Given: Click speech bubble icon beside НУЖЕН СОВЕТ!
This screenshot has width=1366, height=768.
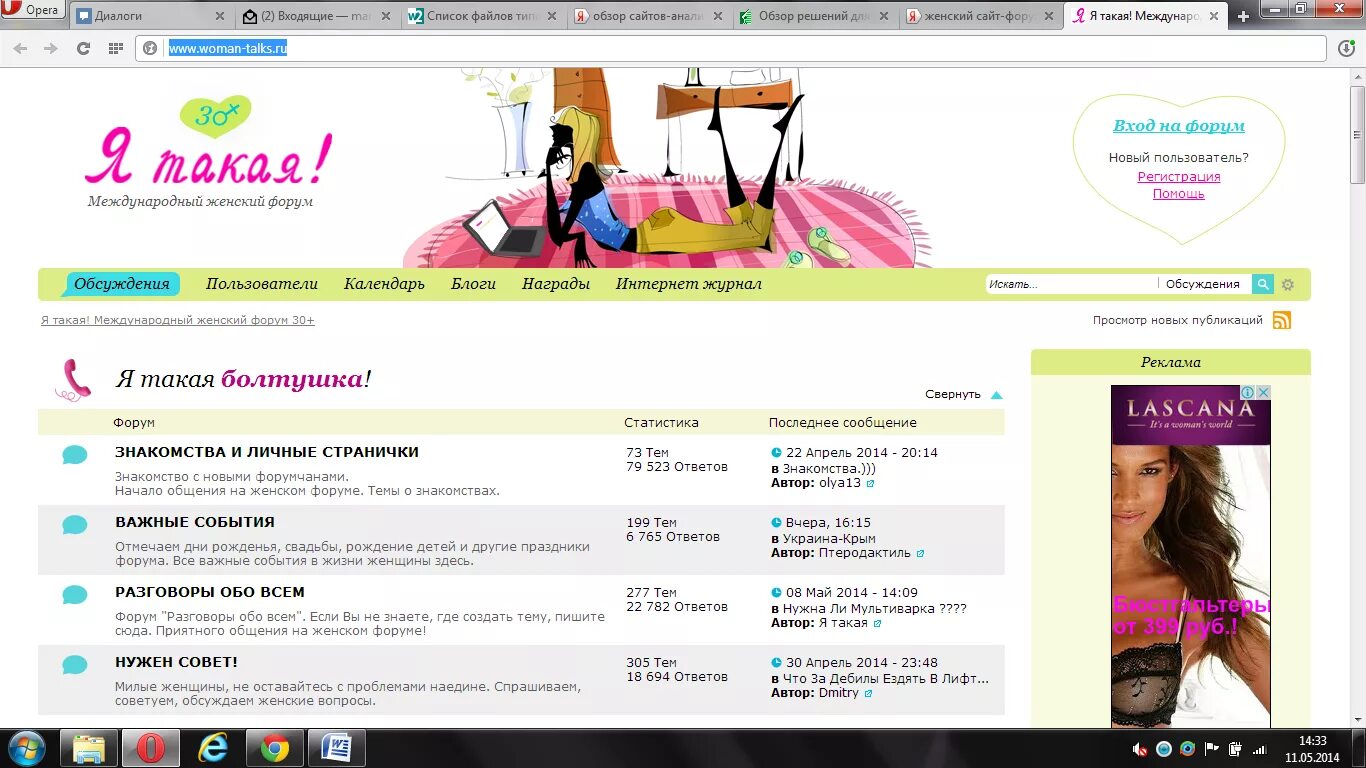Looking at the screenshot, I should click(x=75, y=665).
